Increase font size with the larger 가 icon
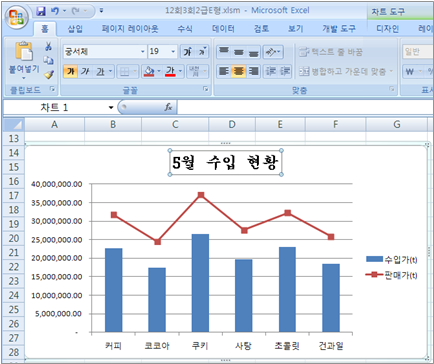 tap(187, 52)
